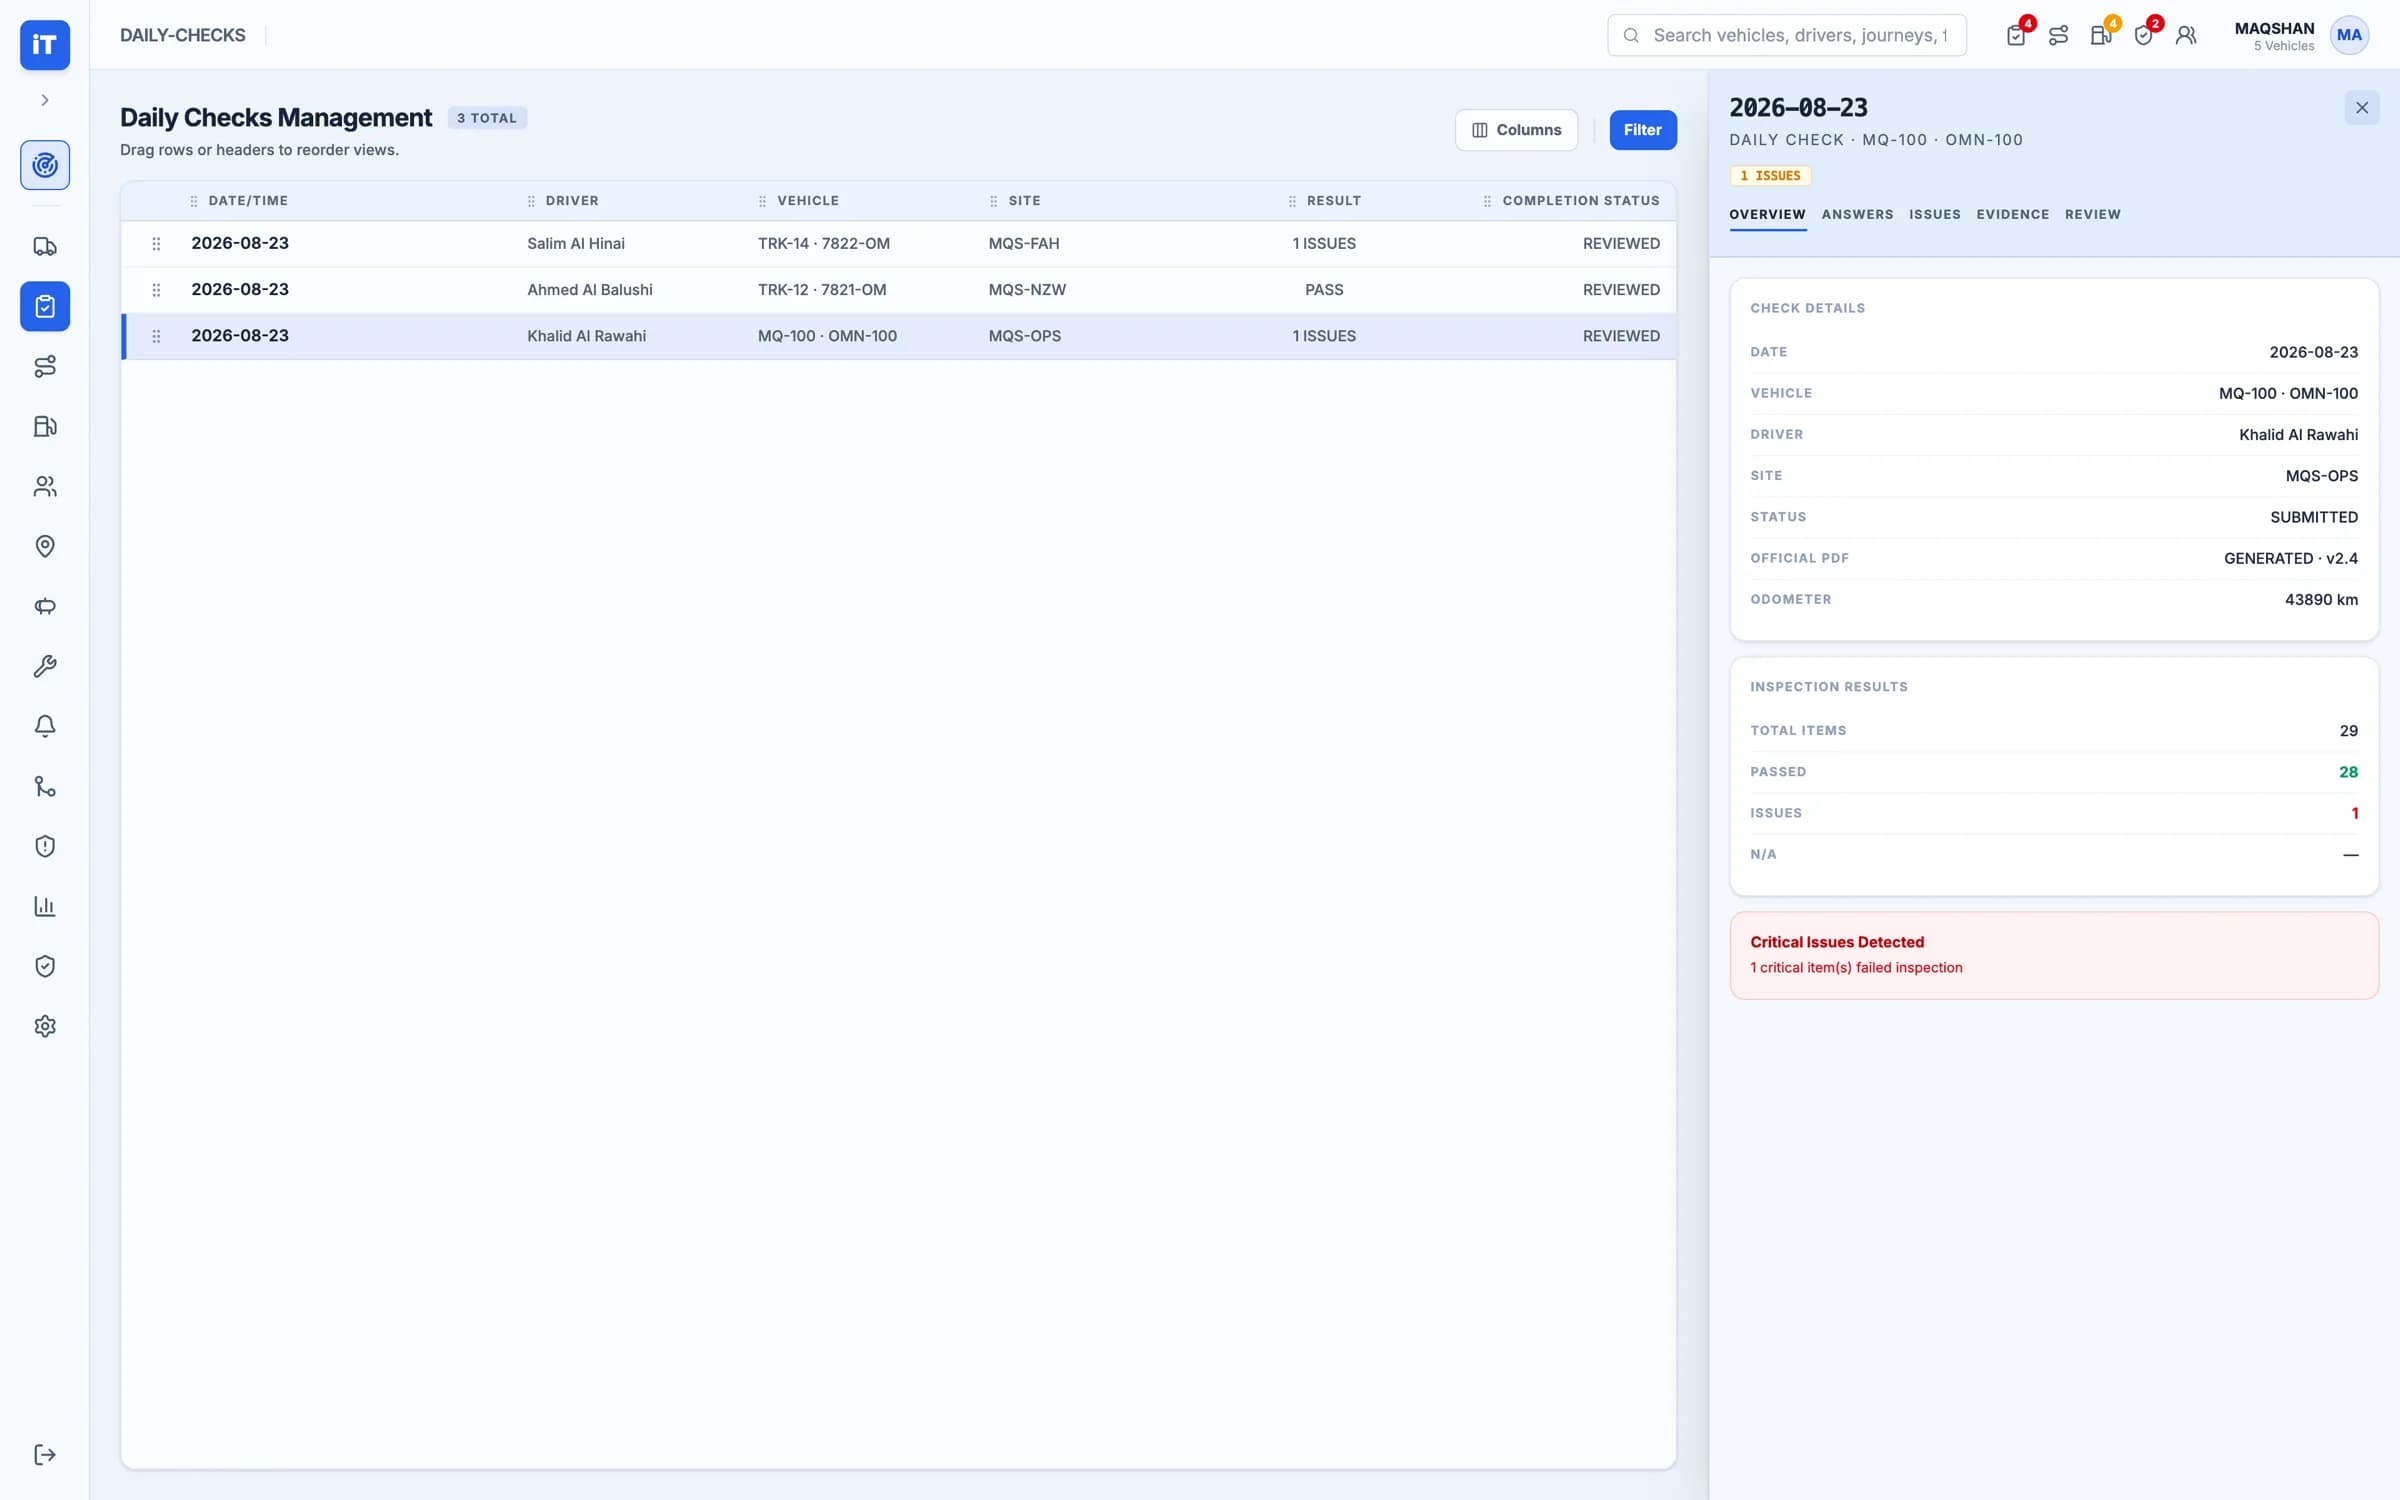Click the 43890 km odometer value
The image size is (2400, 1500).
pos(2321,600)
